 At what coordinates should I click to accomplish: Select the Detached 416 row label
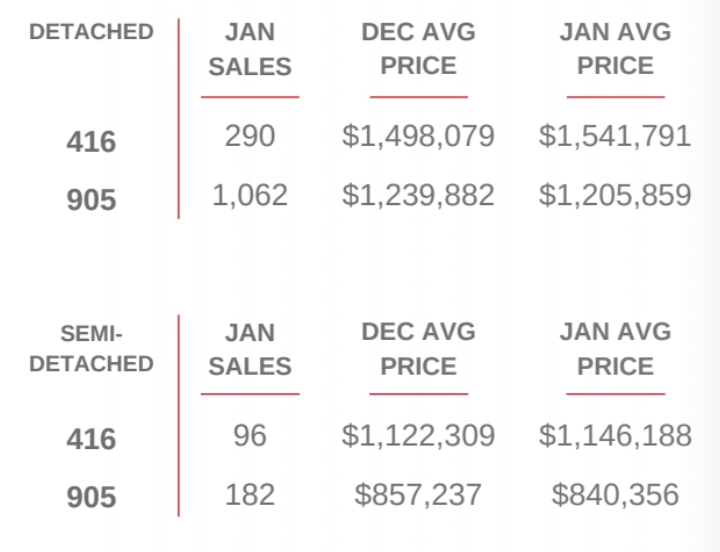tap(91, 142)
